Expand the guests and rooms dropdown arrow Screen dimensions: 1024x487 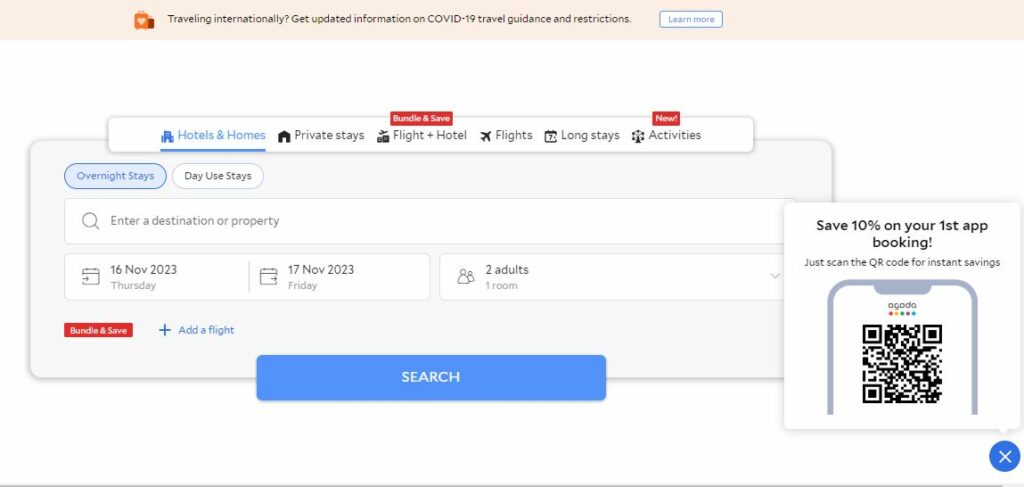(x=775, y=276)
